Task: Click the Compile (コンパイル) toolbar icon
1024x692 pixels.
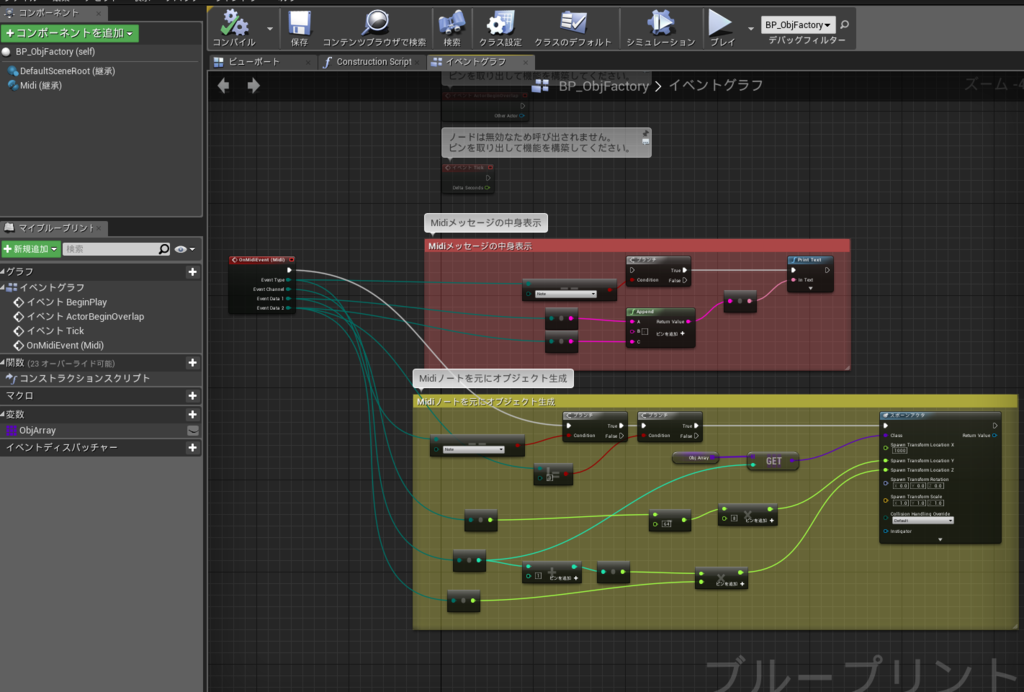Action: [234, 24]
